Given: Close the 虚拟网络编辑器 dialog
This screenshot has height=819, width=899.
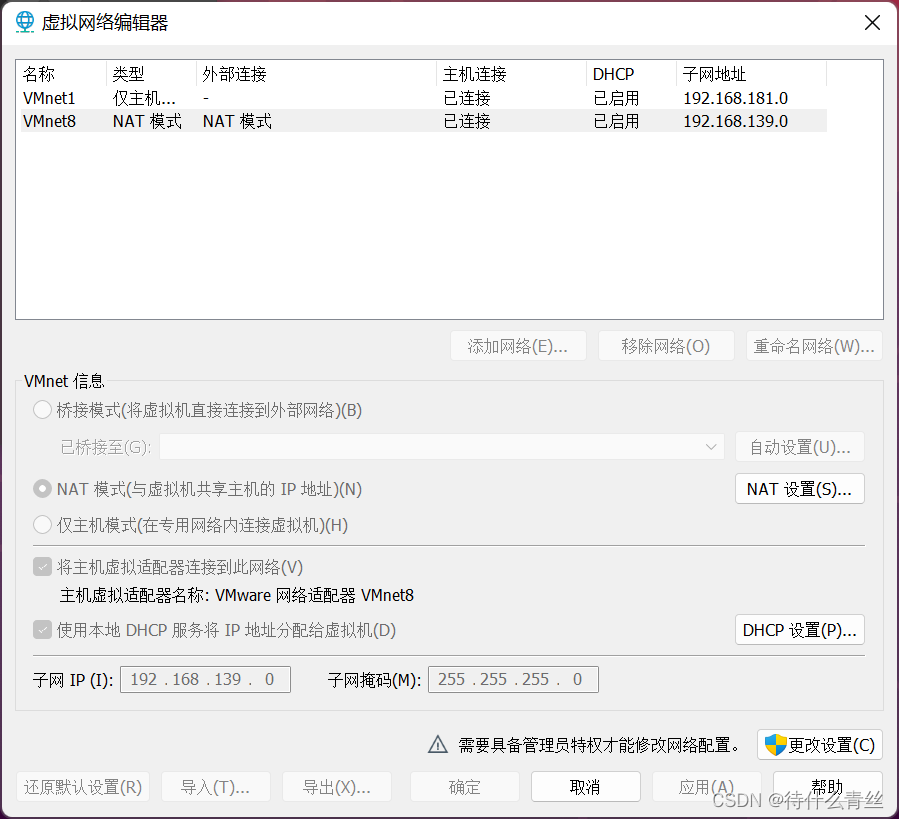Looking at the screenshot, I should [x=872, y=23].
